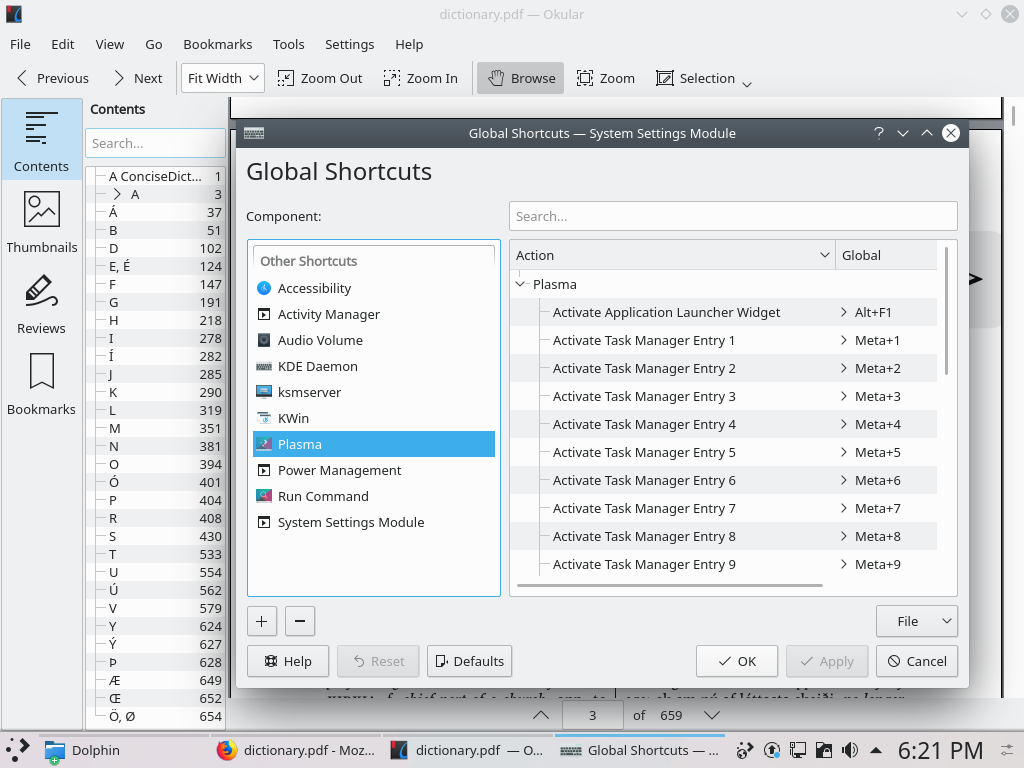The height and width of the screenshot is (768, 1024).
Task: Go to Previous page in Okular toolbar
Action: 52,78
